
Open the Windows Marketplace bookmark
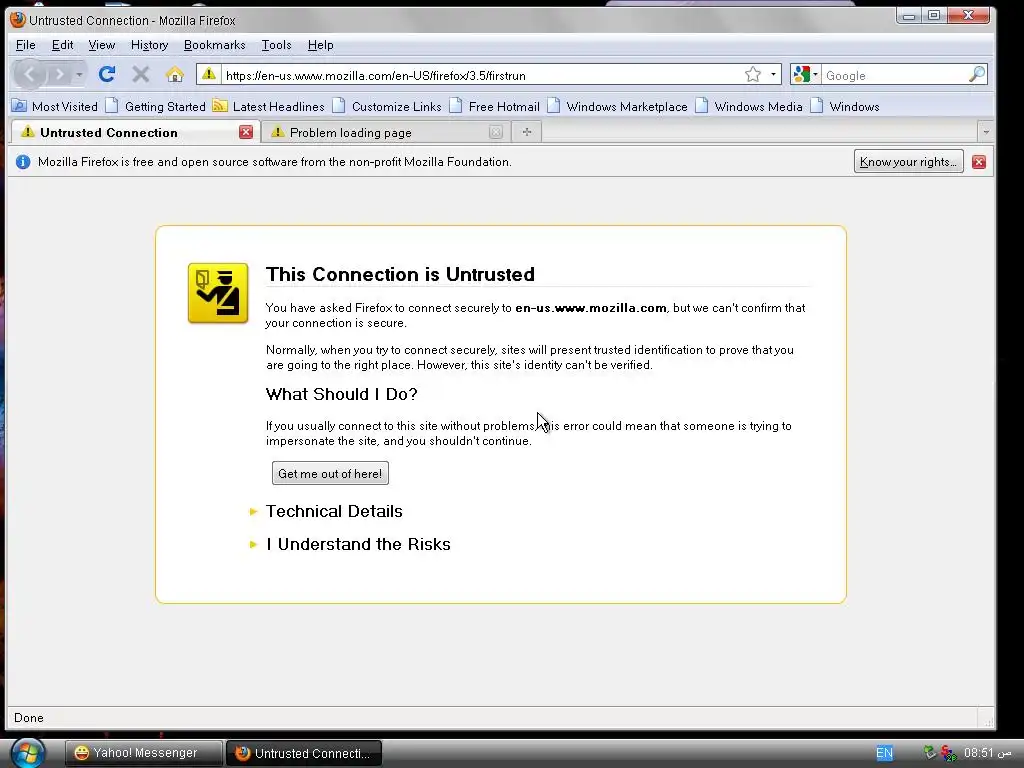coord(617,106)
